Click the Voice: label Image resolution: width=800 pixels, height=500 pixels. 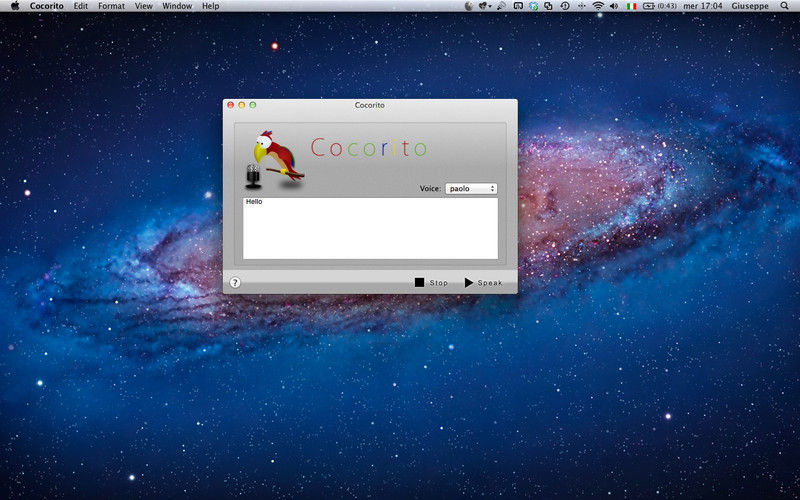pyautogui.click(x=430, y=189)
